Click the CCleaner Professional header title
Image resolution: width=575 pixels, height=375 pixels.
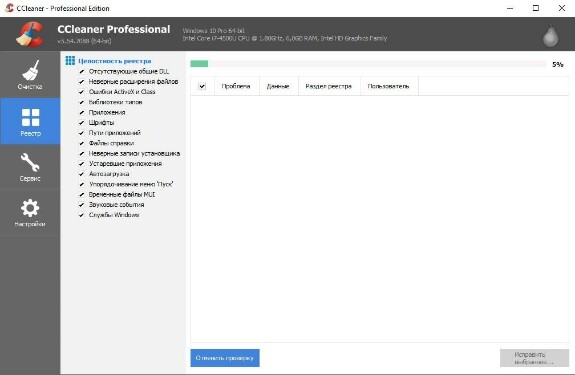114,29
